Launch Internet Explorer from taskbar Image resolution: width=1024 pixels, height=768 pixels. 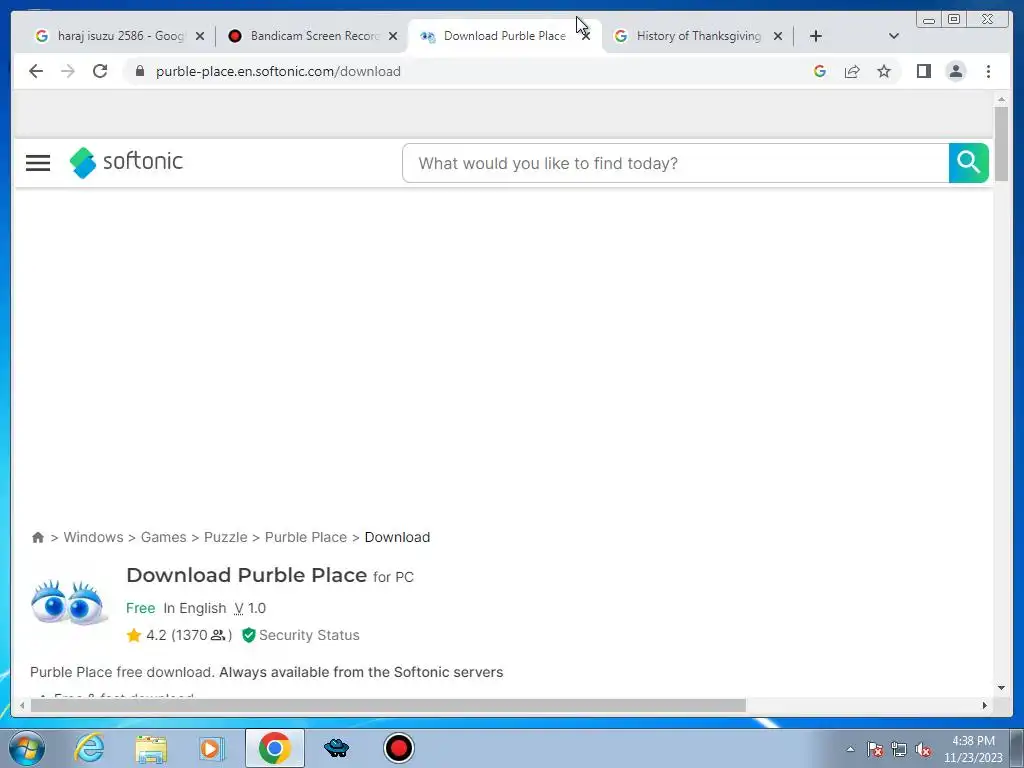click(89, 748)
